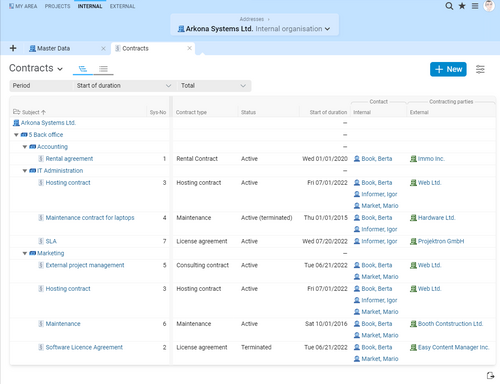The image size is (500, 384).
Task: Click the MY AREA icon in top navigation
Action: (11, 6)
